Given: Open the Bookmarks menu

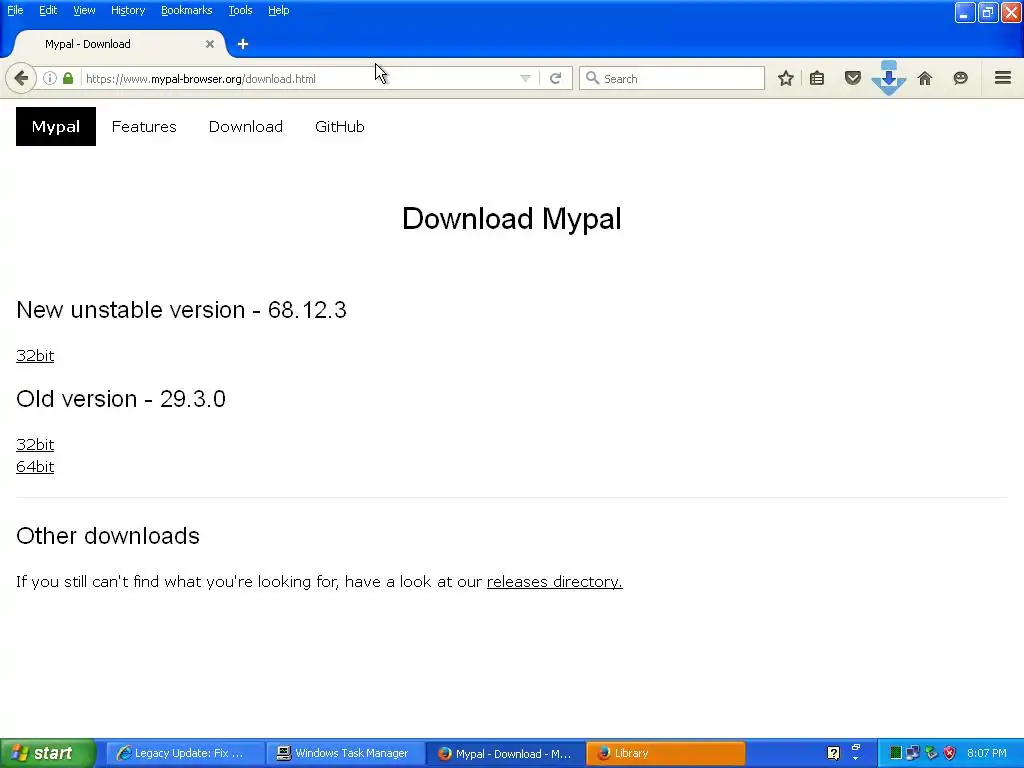Looking at the screenshot, I should click(187, 10).
